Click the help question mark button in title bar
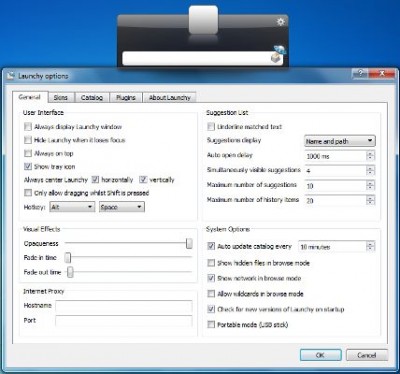The image size is (400, 374). 360,73
